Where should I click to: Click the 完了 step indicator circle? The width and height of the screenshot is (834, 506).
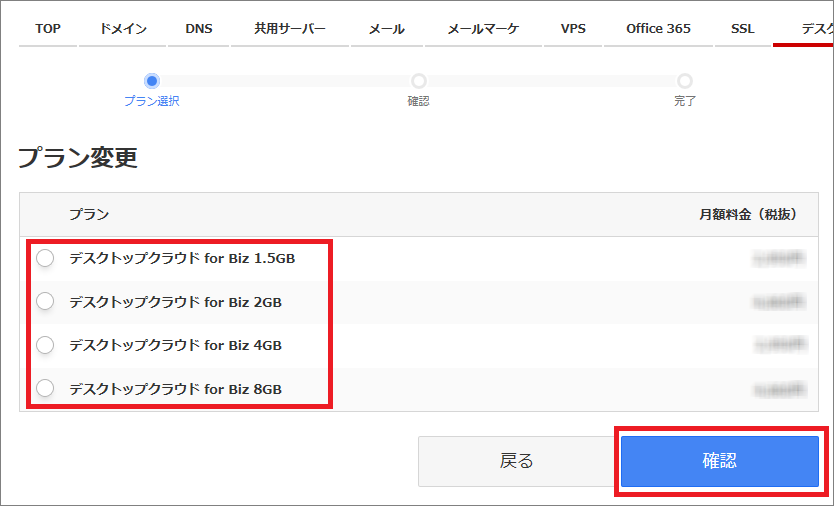pos(685,81)
